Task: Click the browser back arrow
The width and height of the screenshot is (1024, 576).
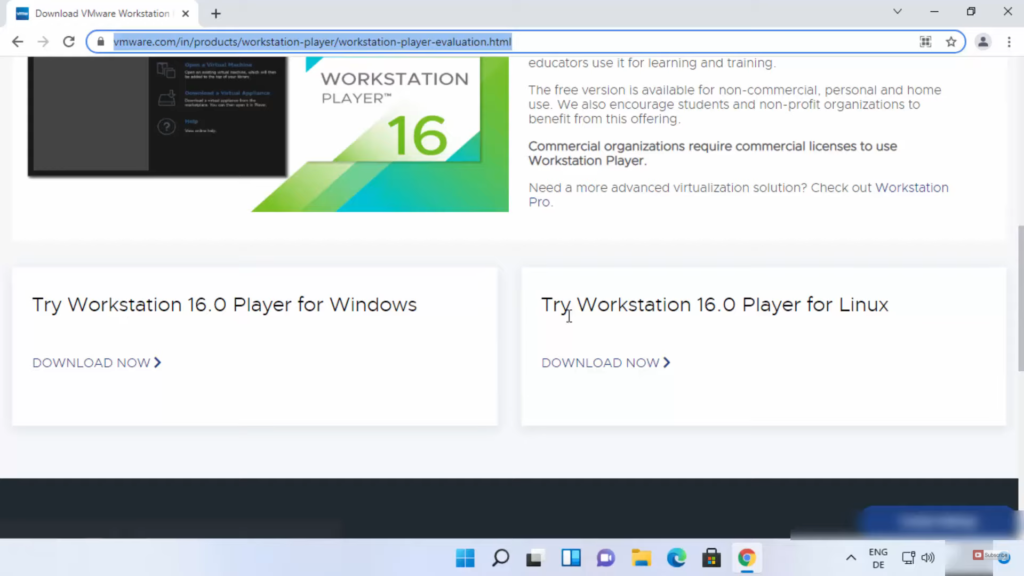Action: [17, 42]
